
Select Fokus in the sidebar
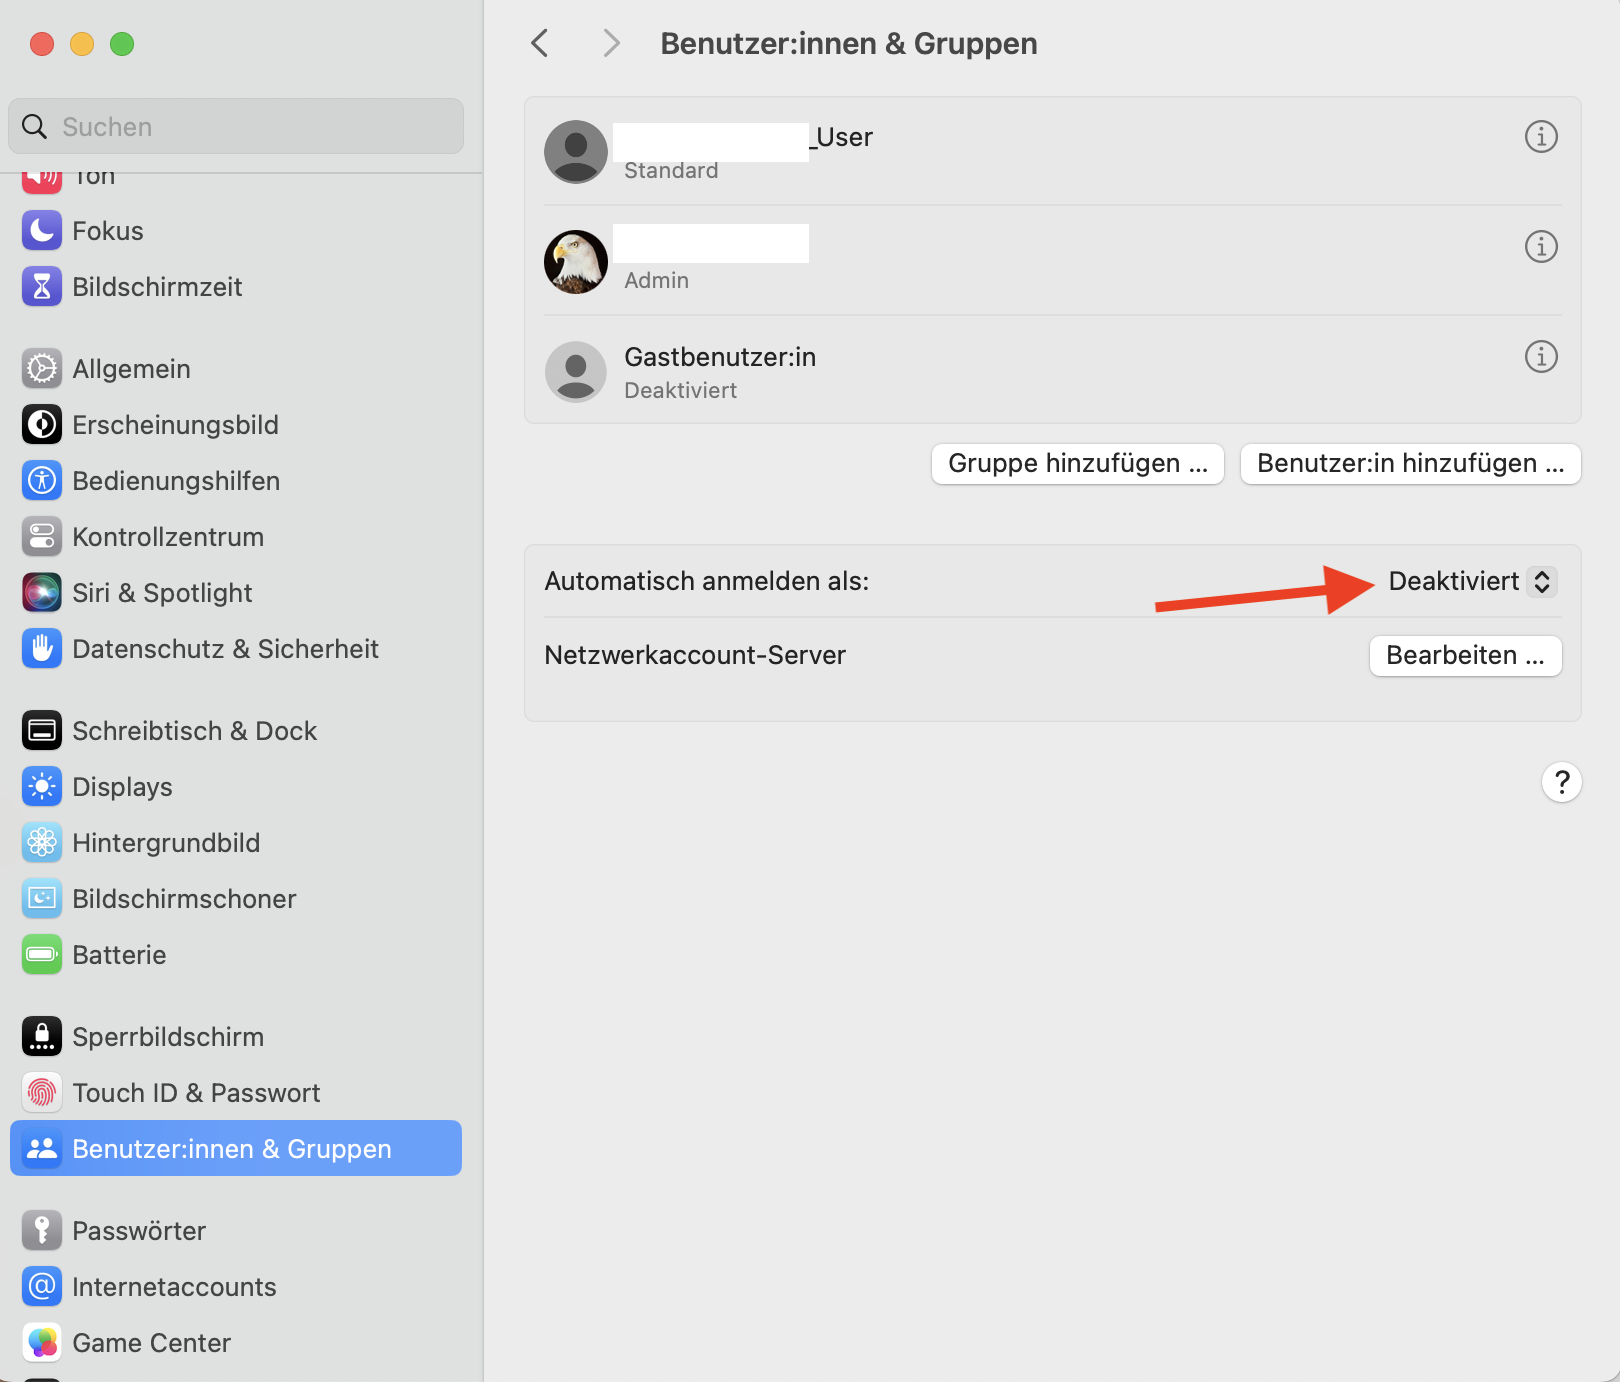click(x=236, y=231)
